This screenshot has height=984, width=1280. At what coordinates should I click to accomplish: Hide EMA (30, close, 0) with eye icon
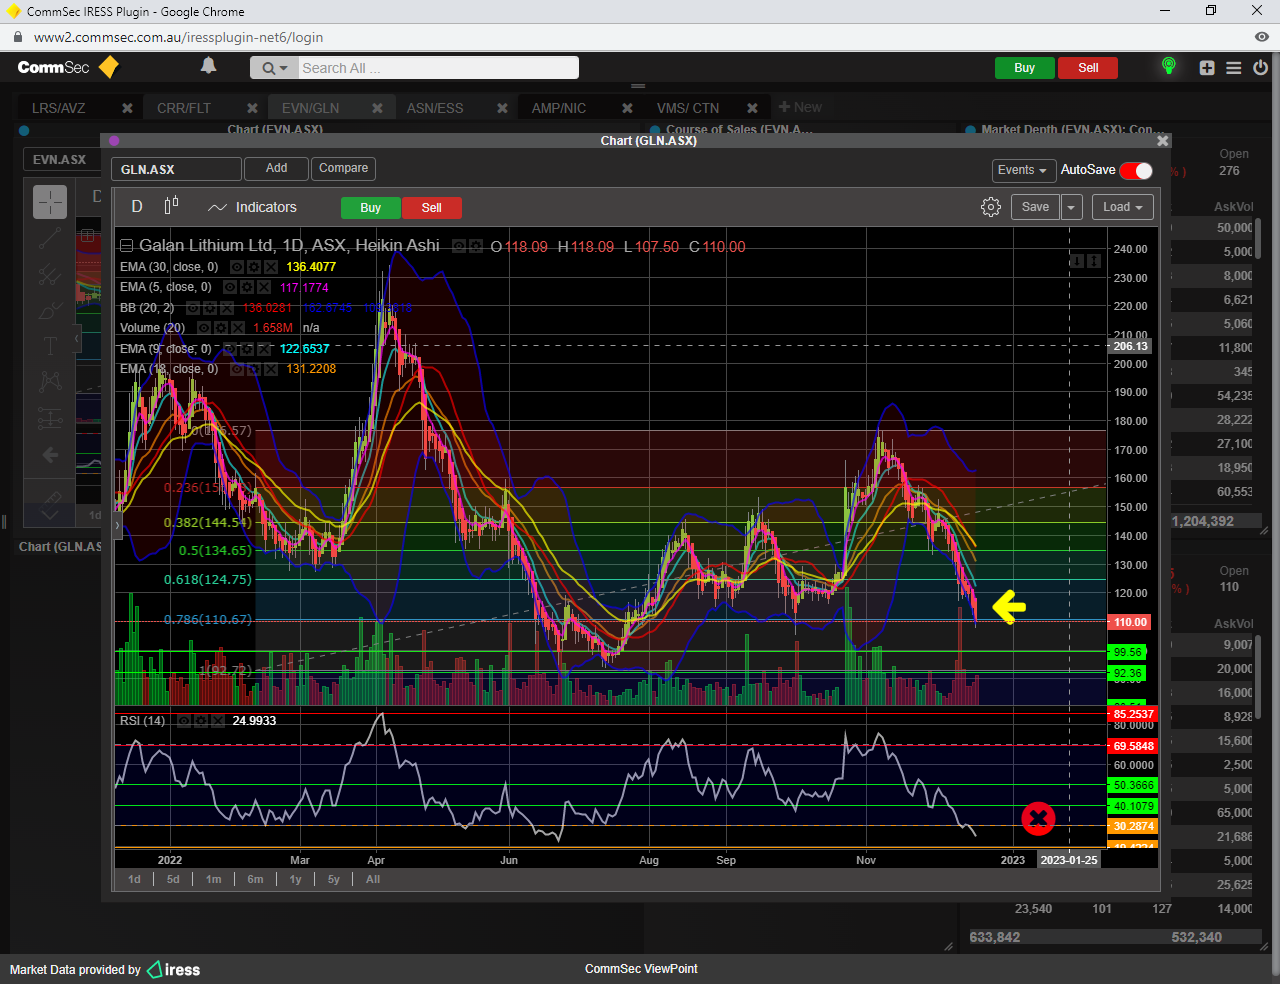click(x=237, y=267)
